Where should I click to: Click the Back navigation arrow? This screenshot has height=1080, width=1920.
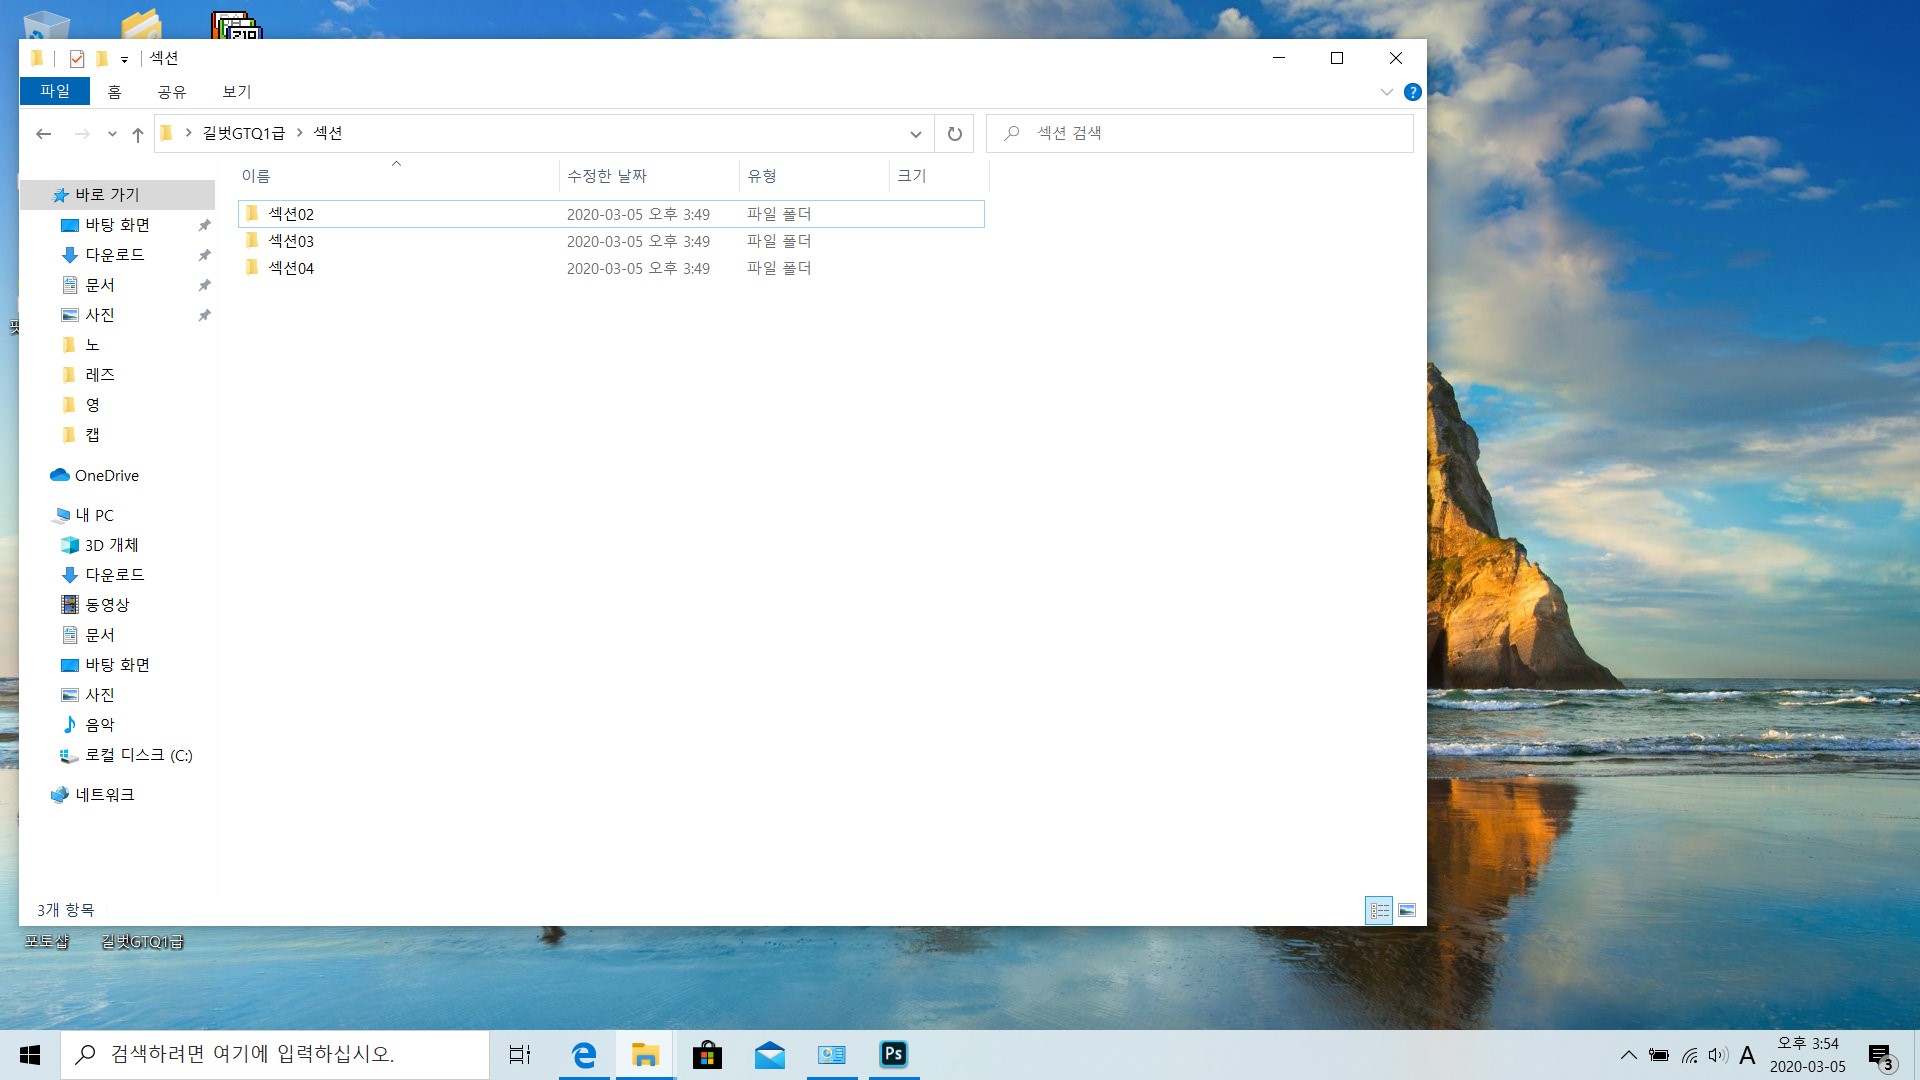click(43, 134)
